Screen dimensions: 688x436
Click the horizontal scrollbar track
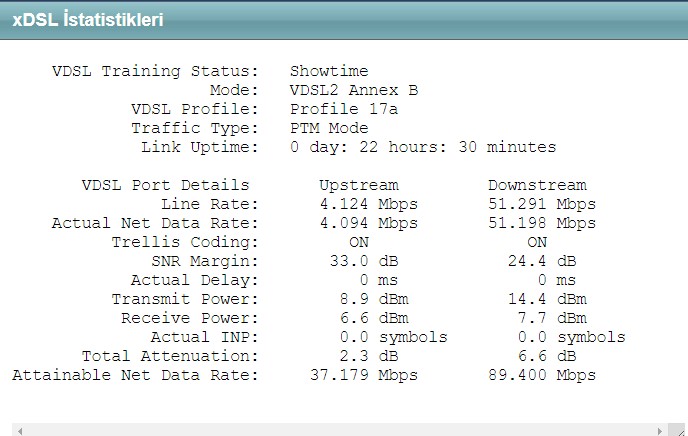pos(340,431)
